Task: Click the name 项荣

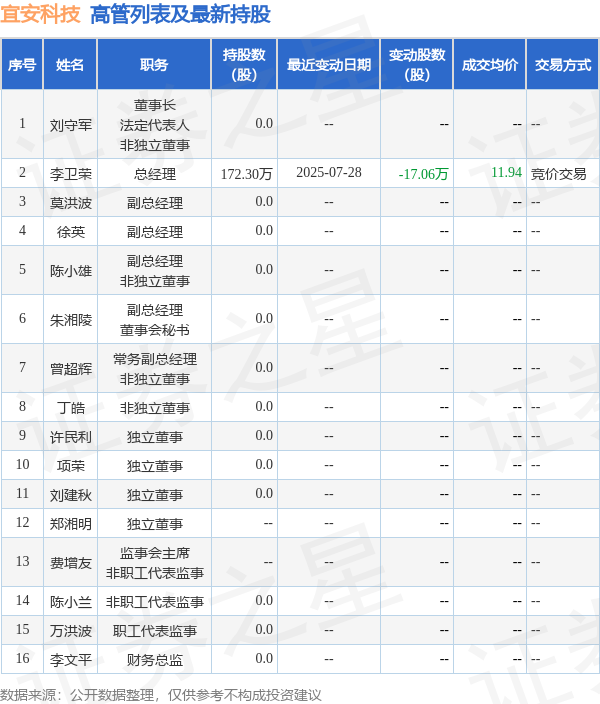Action: (71, 466)
